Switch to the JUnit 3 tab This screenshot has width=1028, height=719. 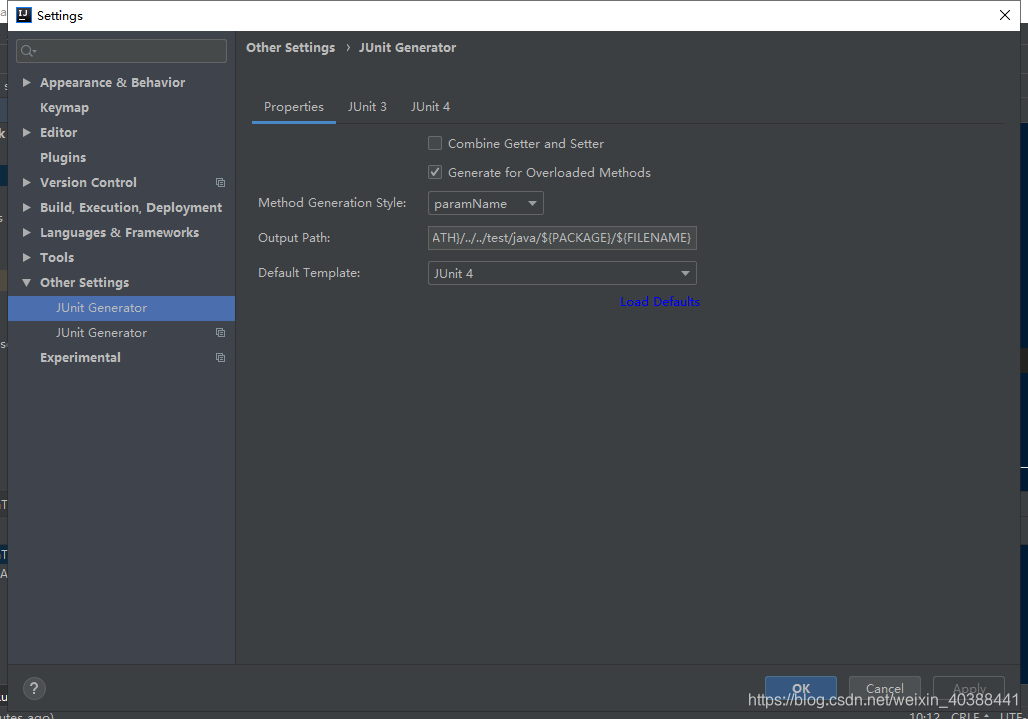point(367,107)
